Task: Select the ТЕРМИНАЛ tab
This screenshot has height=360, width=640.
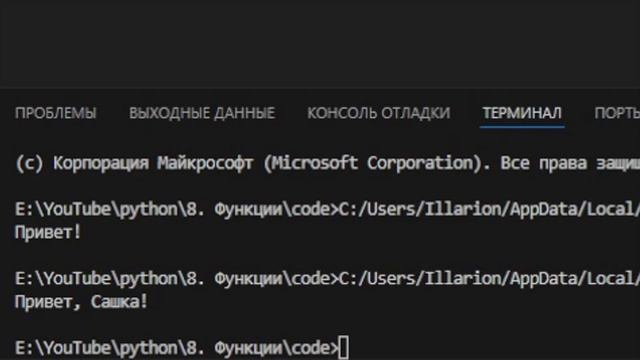Action: 522,113
